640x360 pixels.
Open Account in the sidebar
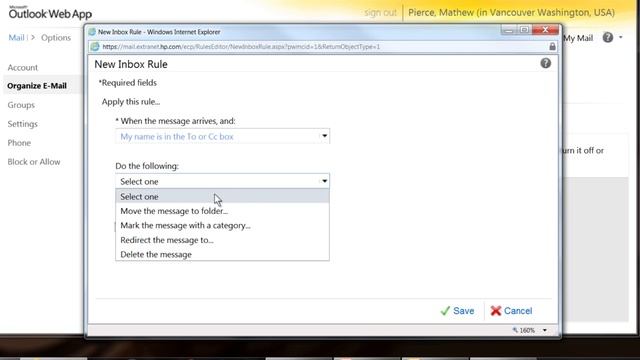click(x=22, y=67)
